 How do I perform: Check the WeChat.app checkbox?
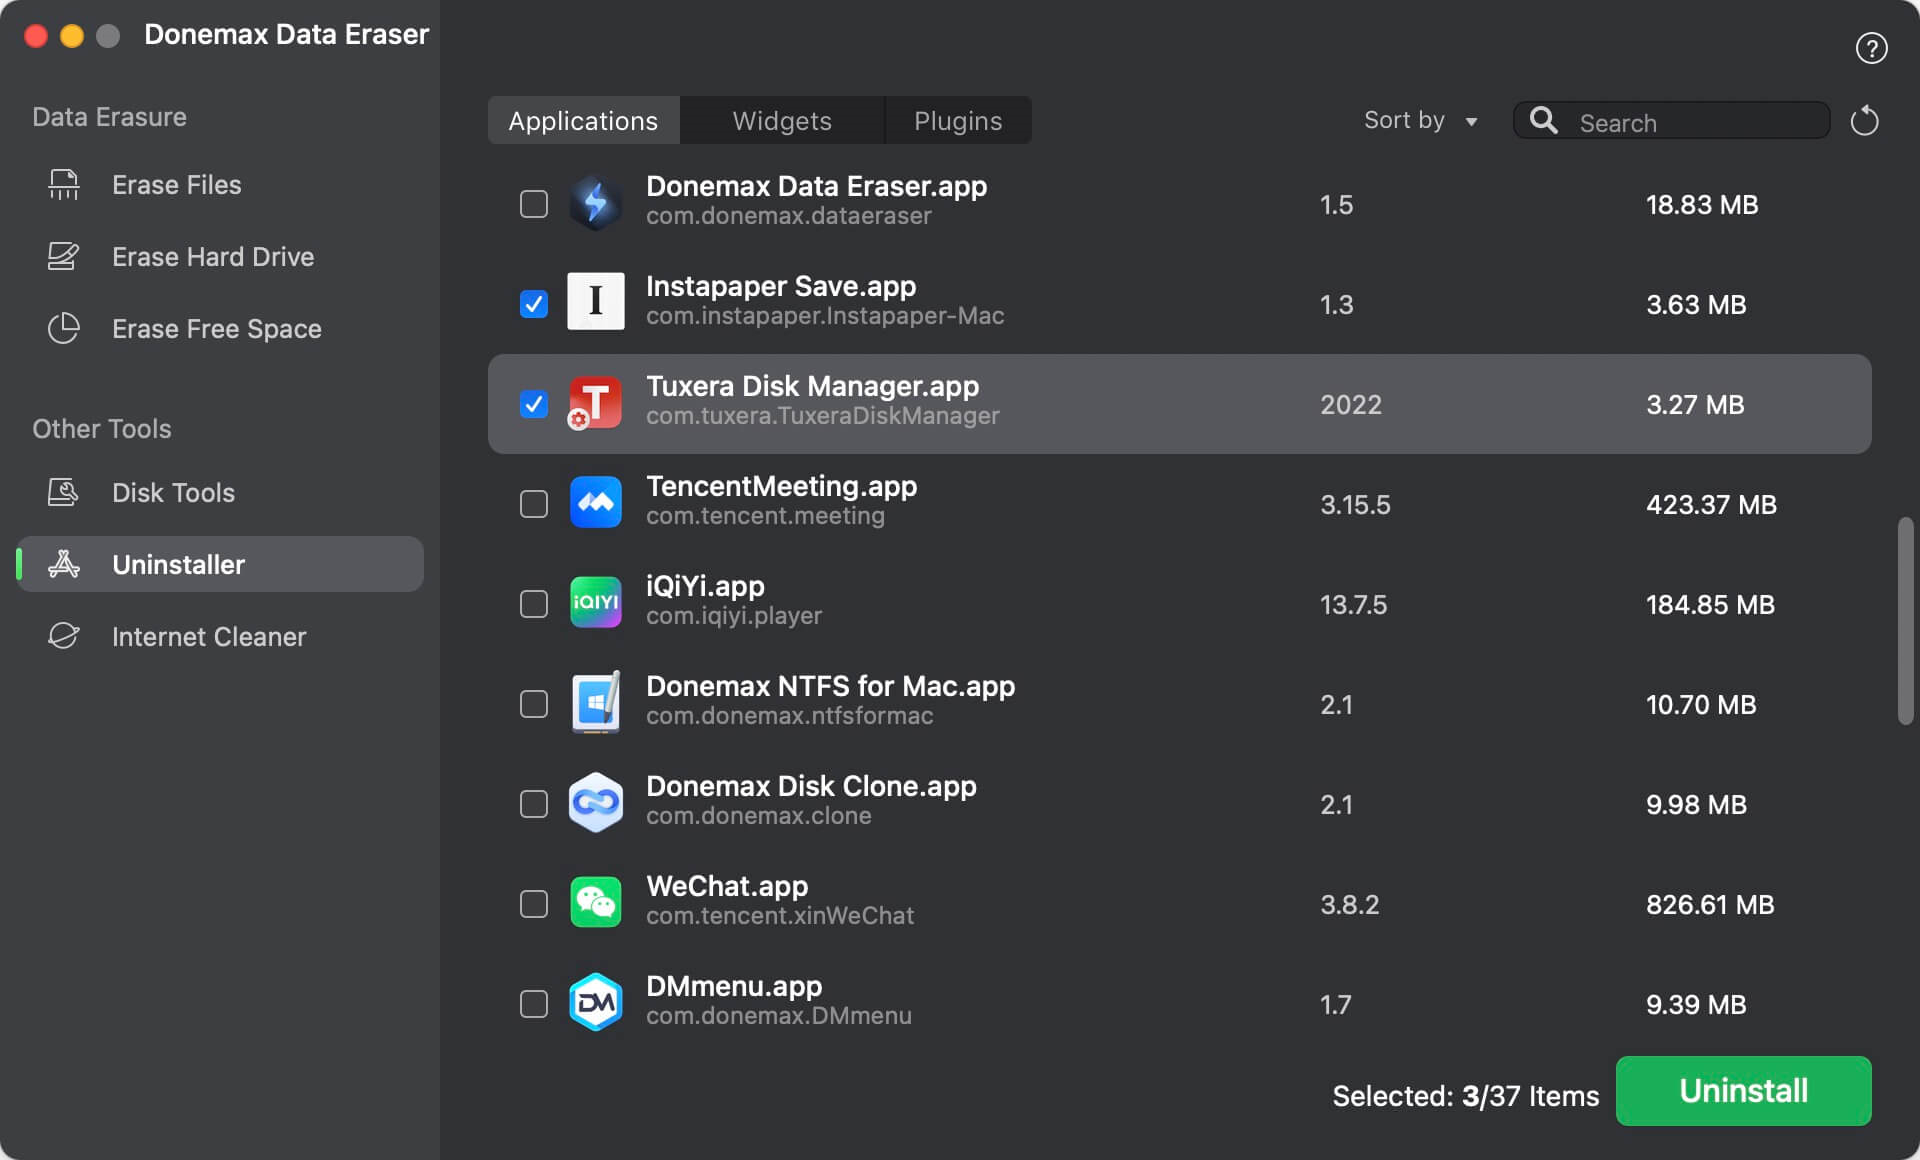pos(534,904)
